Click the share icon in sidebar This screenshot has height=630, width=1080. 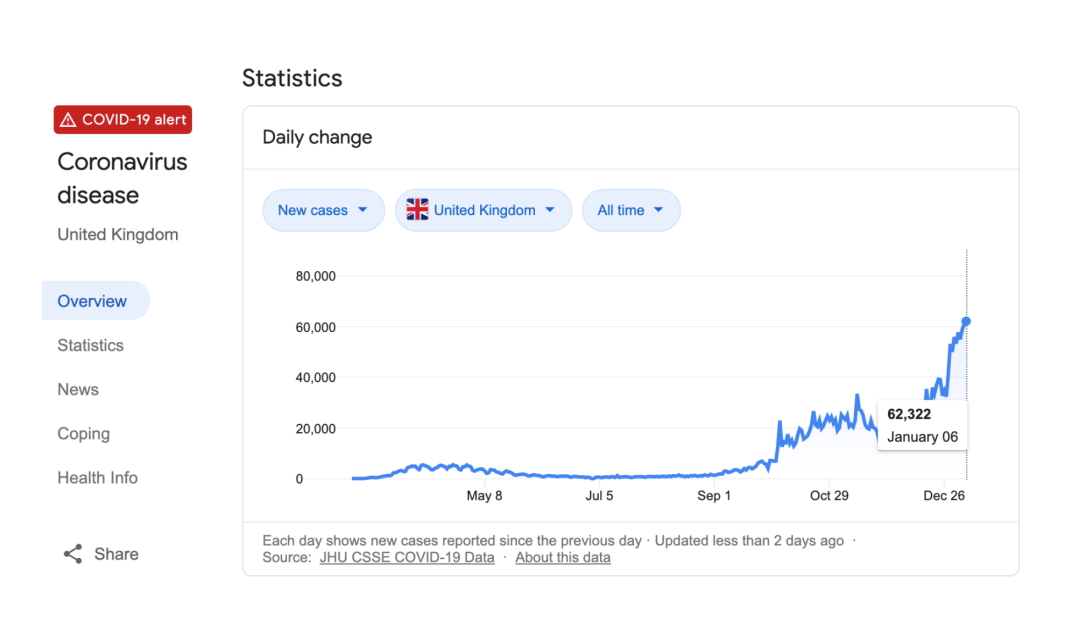73,554
